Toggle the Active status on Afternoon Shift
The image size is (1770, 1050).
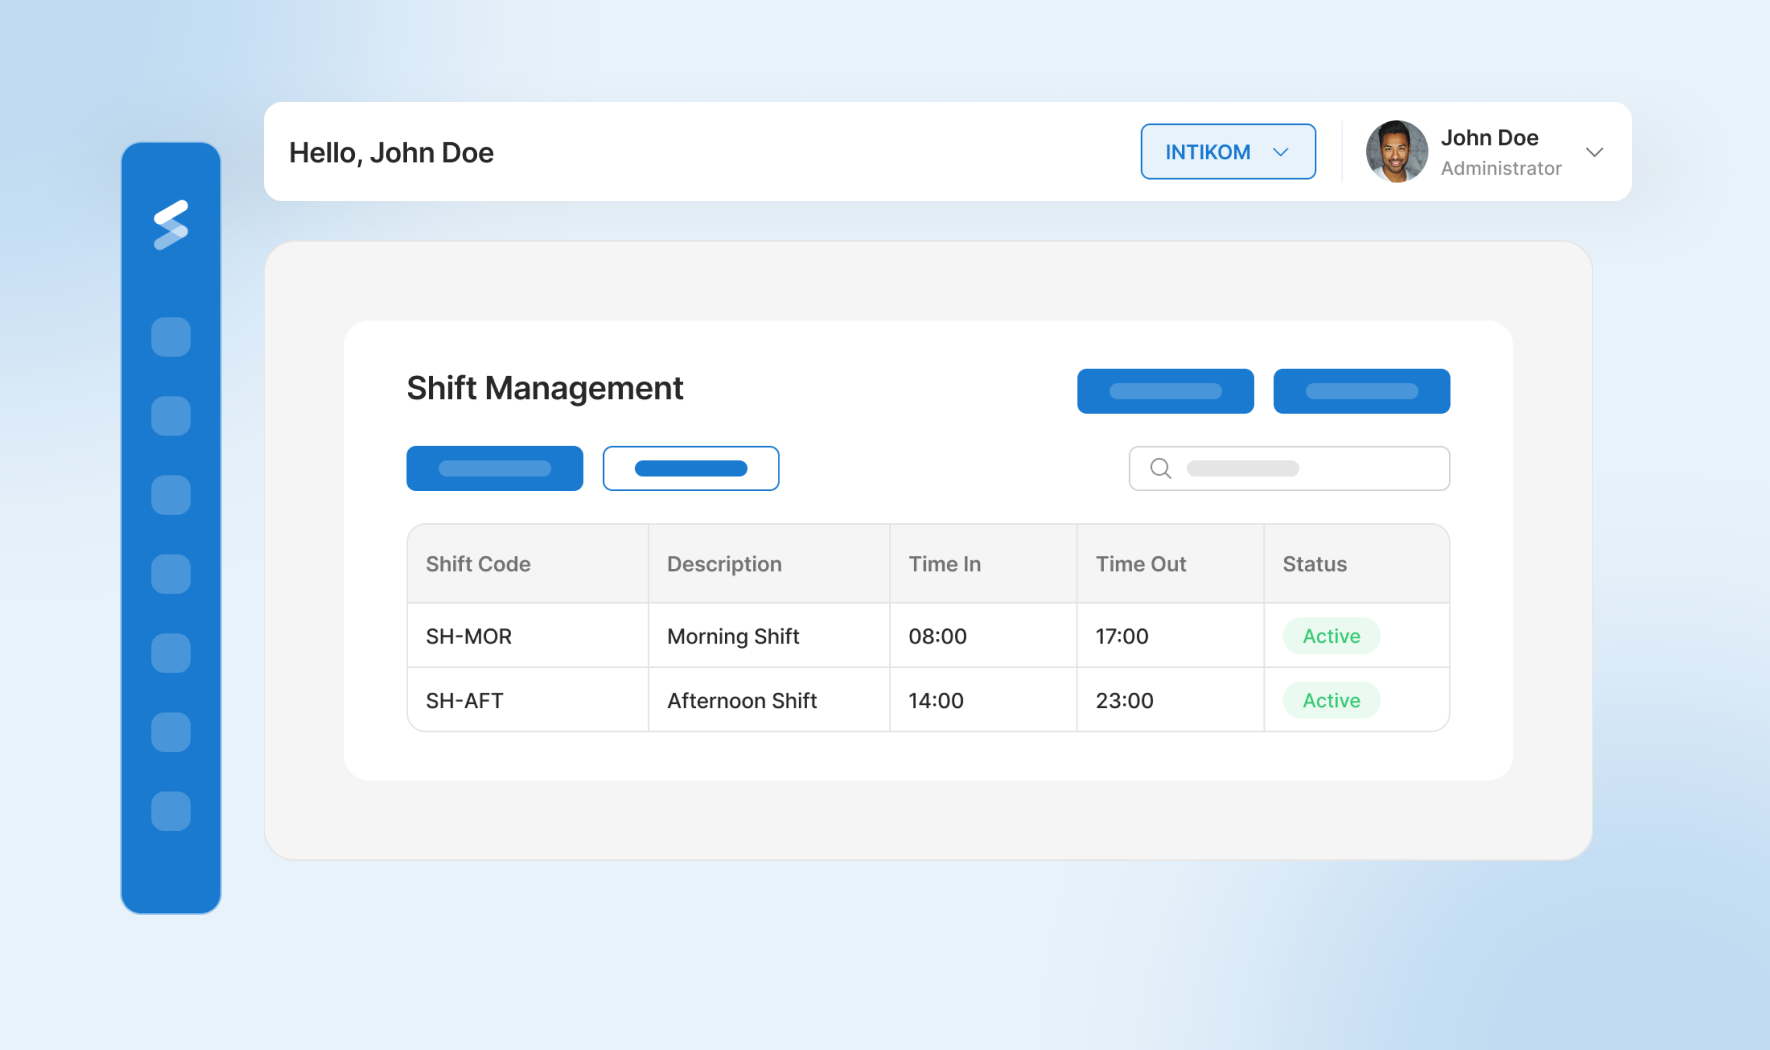tap(1331, 700)
